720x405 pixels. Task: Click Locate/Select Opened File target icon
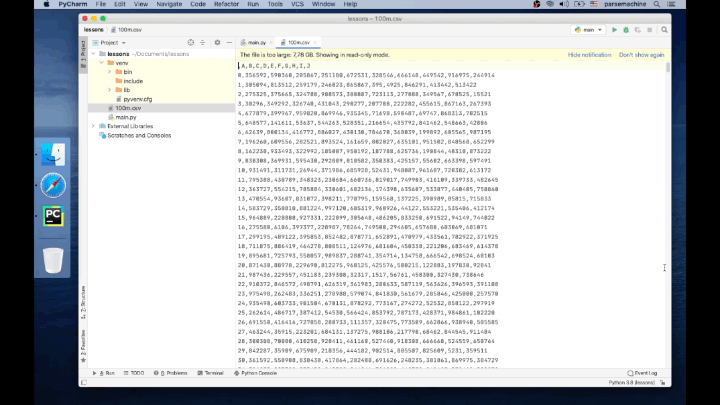coord(191,42)
